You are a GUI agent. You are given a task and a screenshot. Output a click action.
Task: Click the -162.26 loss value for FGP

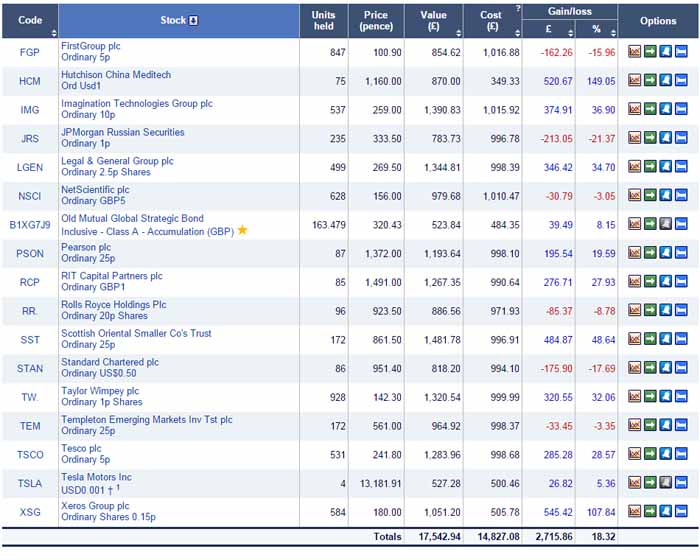556,53
